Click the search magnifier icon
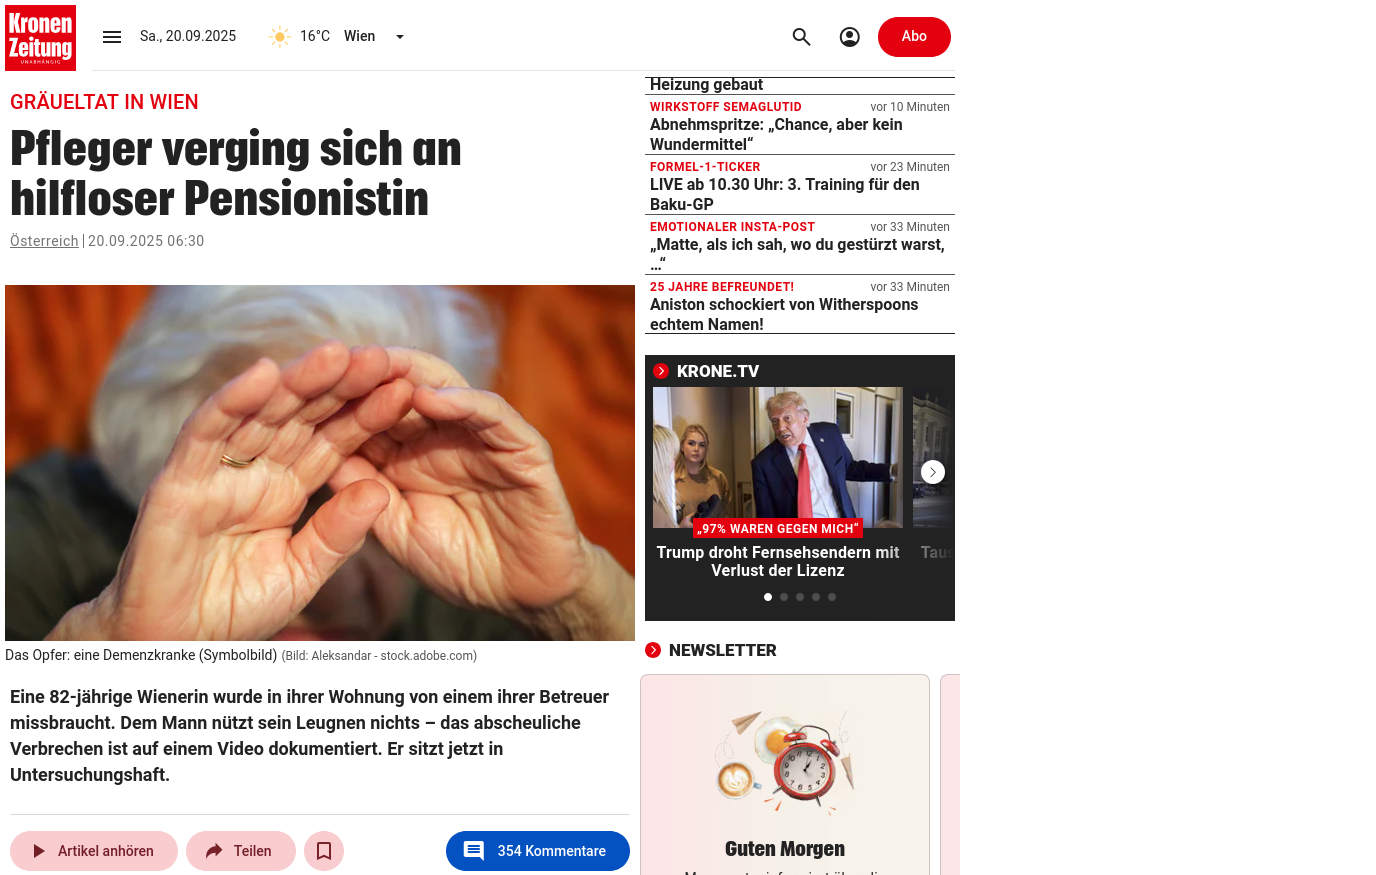Screen dimensions: 1376x875 (x=802, y=37)
